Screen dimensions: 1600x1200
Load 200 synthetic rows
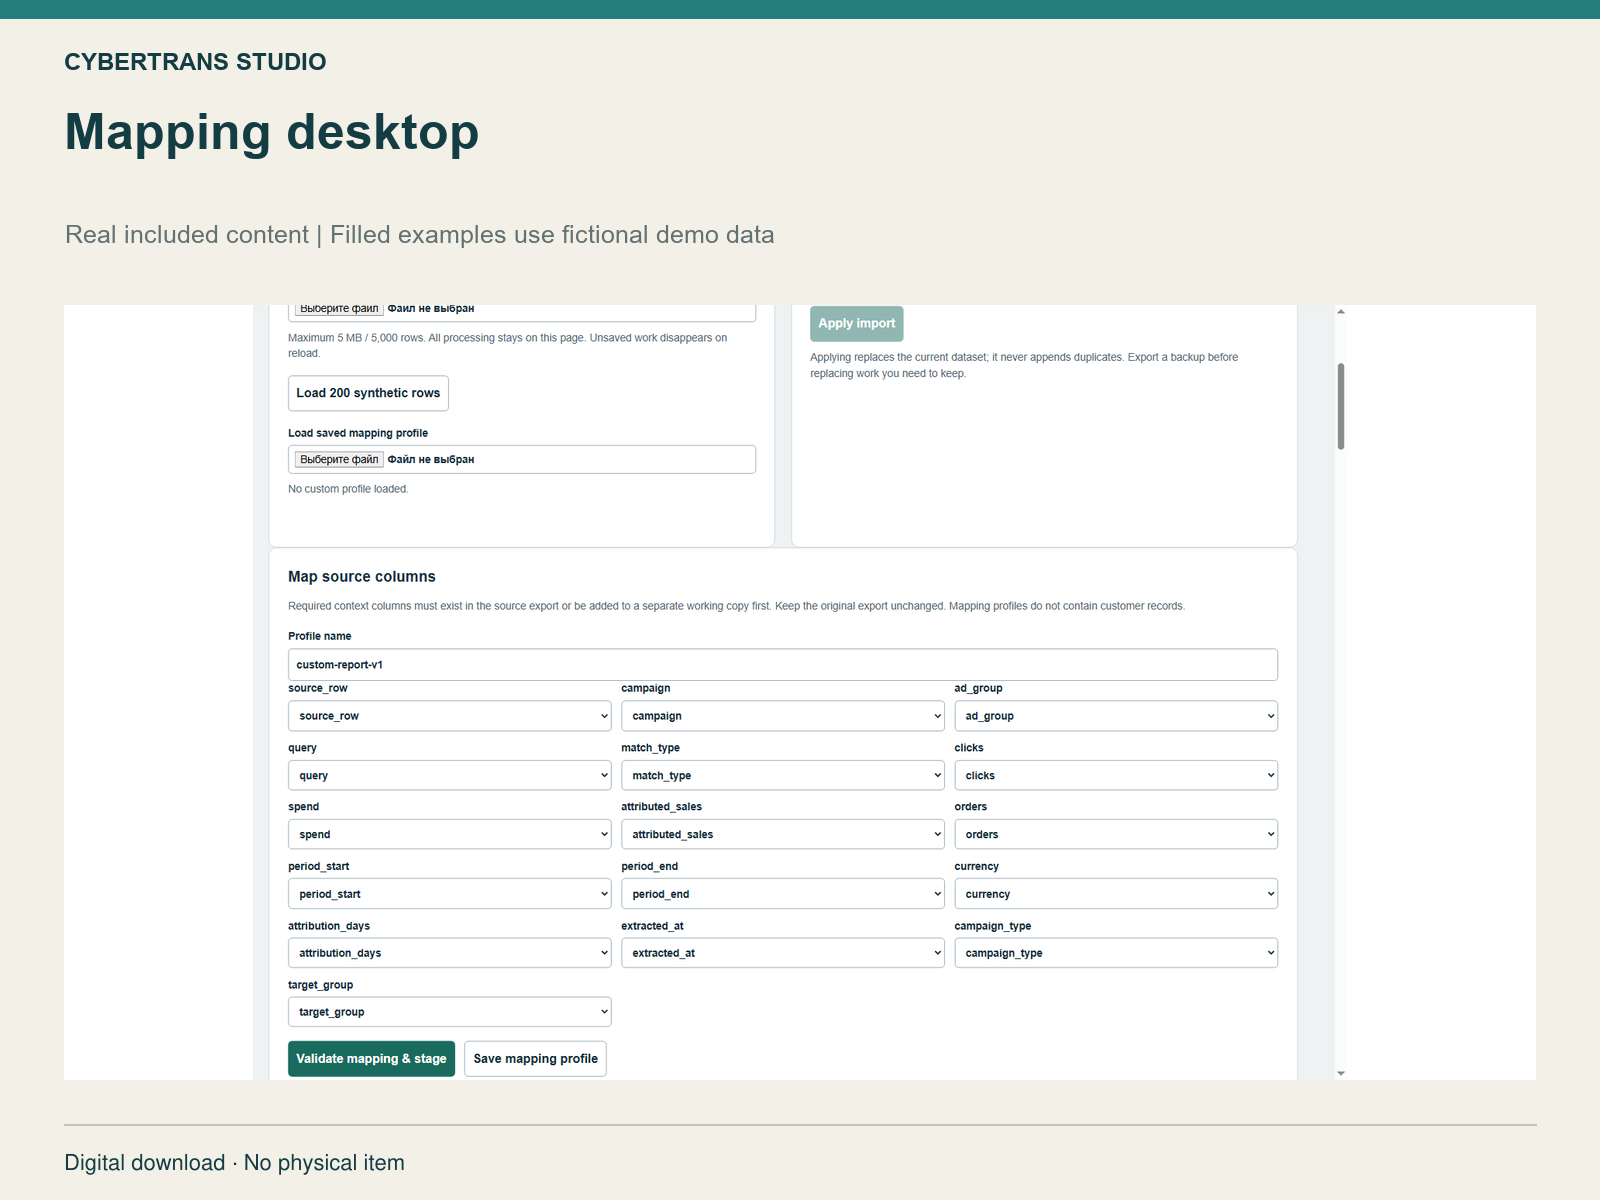368,393
